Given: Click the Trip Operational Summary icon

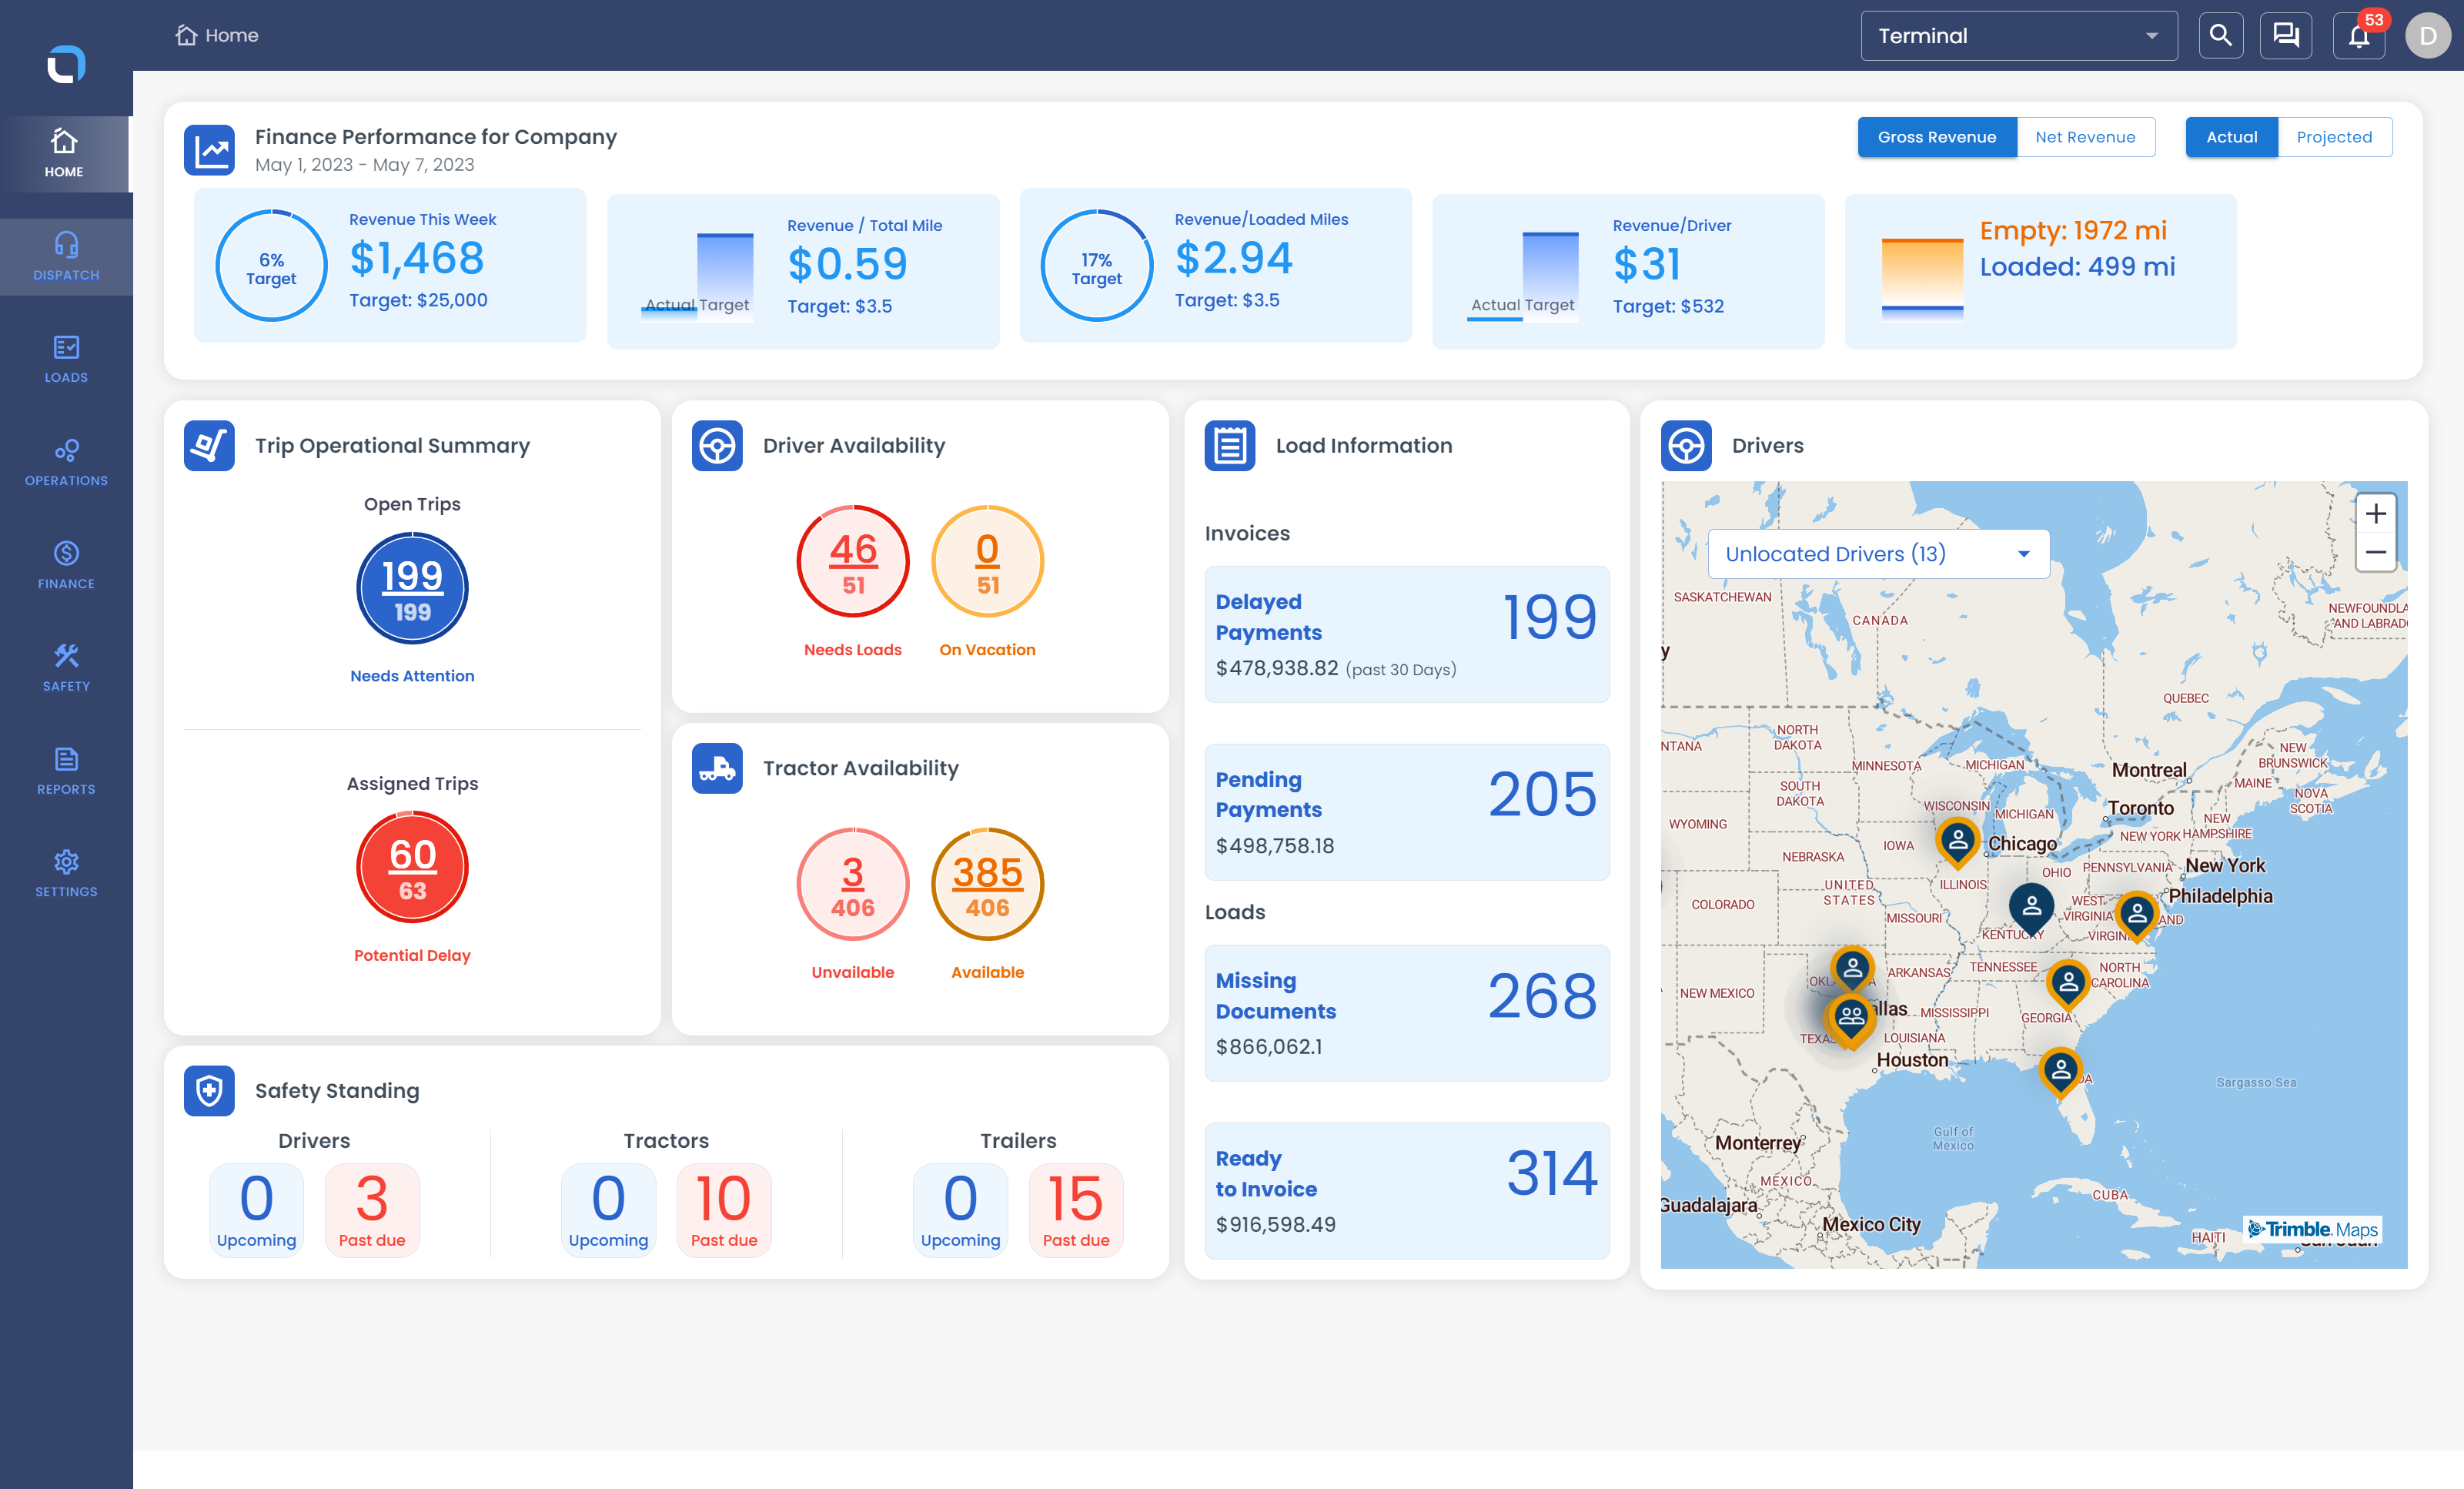Looking at the screenshot, I should coord(209,446).
